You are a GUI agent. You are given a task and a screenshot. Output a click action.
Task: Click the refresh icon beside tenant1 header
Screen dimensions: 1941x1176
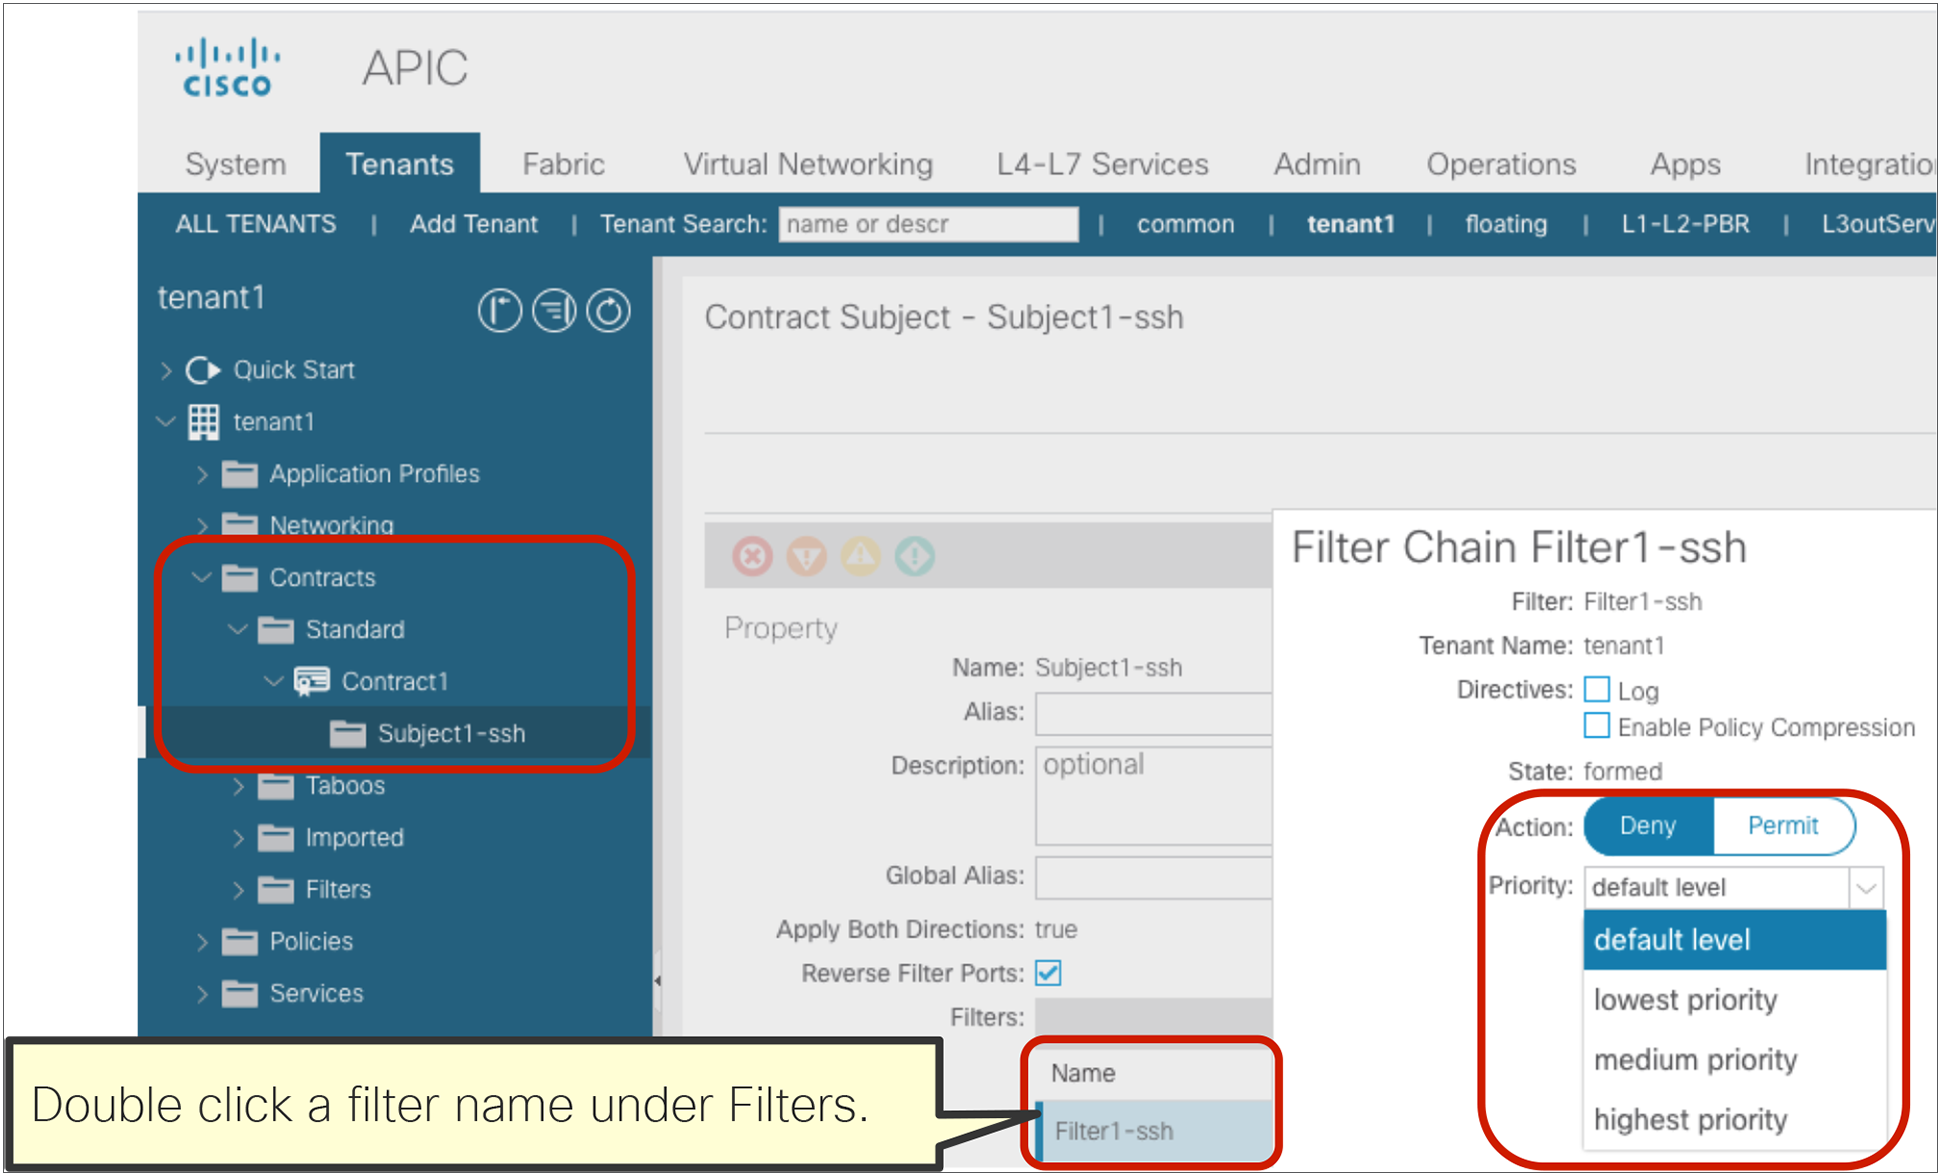608,311
